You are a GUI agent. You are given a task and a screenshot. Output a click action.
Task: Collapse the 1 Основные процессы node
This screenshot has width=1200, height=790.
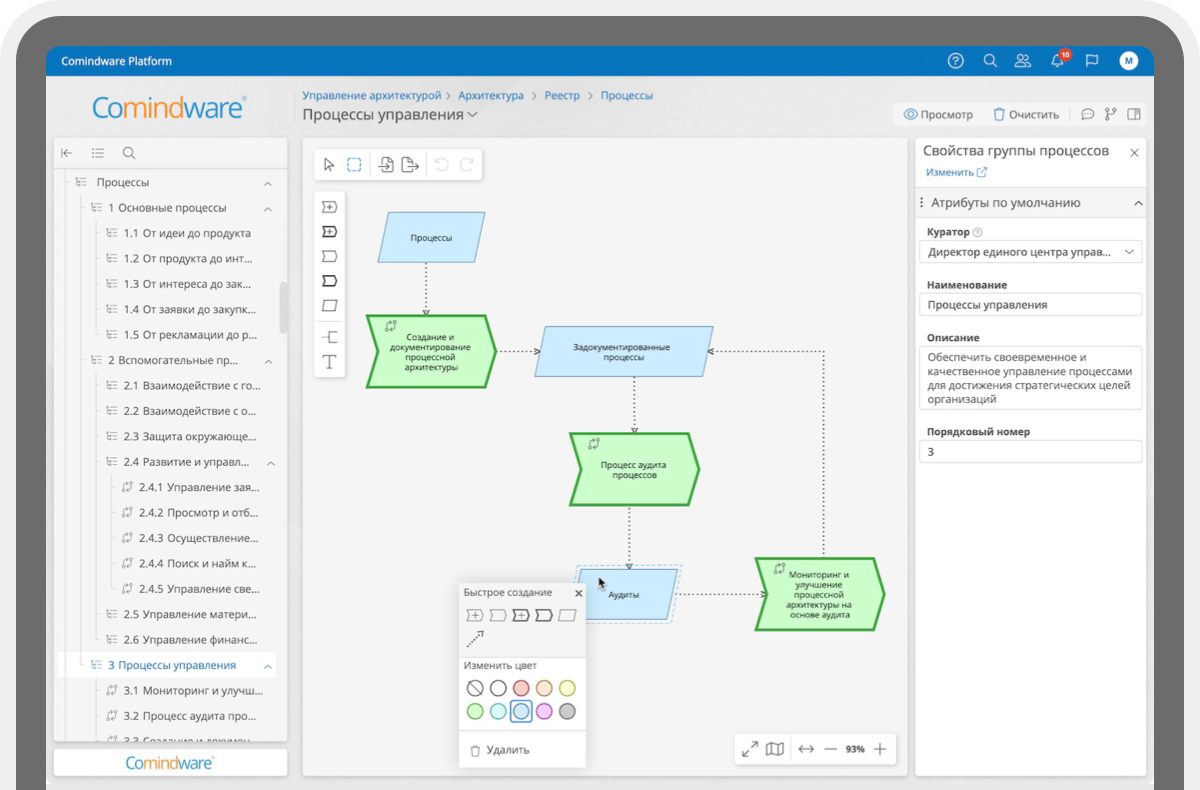point(268,209)
